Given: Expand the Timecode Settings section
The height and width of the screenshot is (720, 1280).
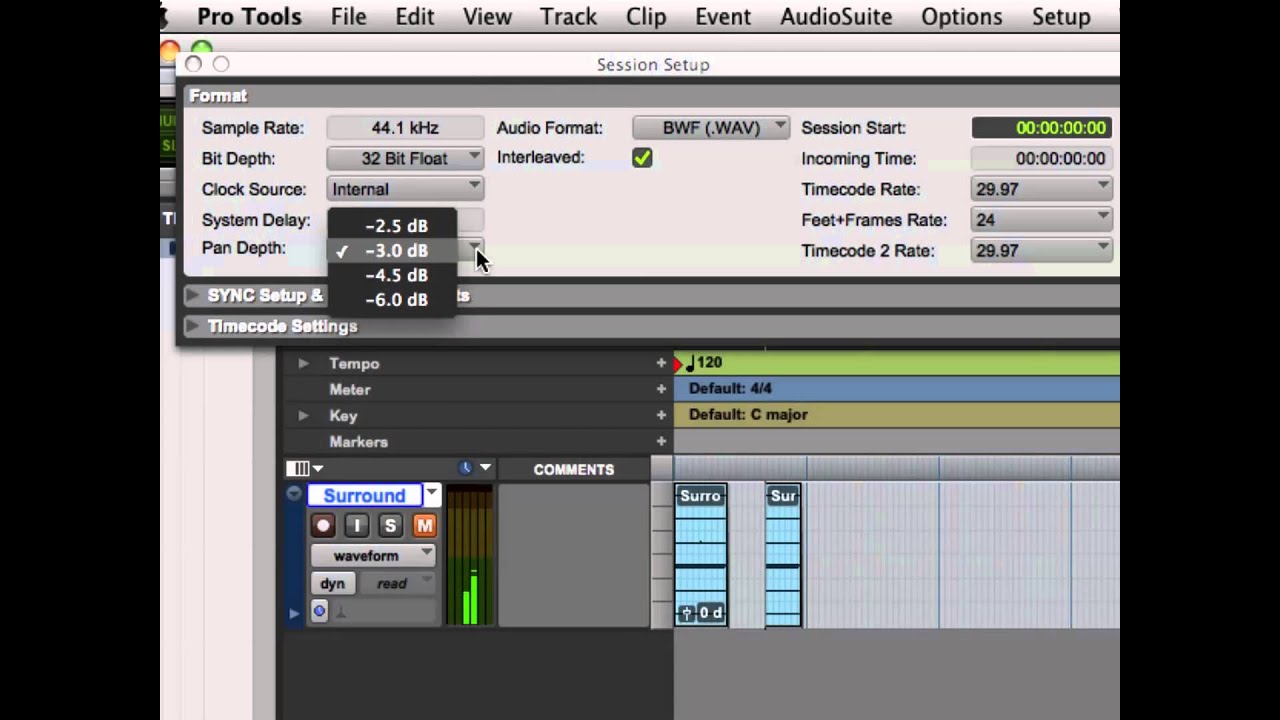Looking at the screenshot, I should [x=193, y=326].
